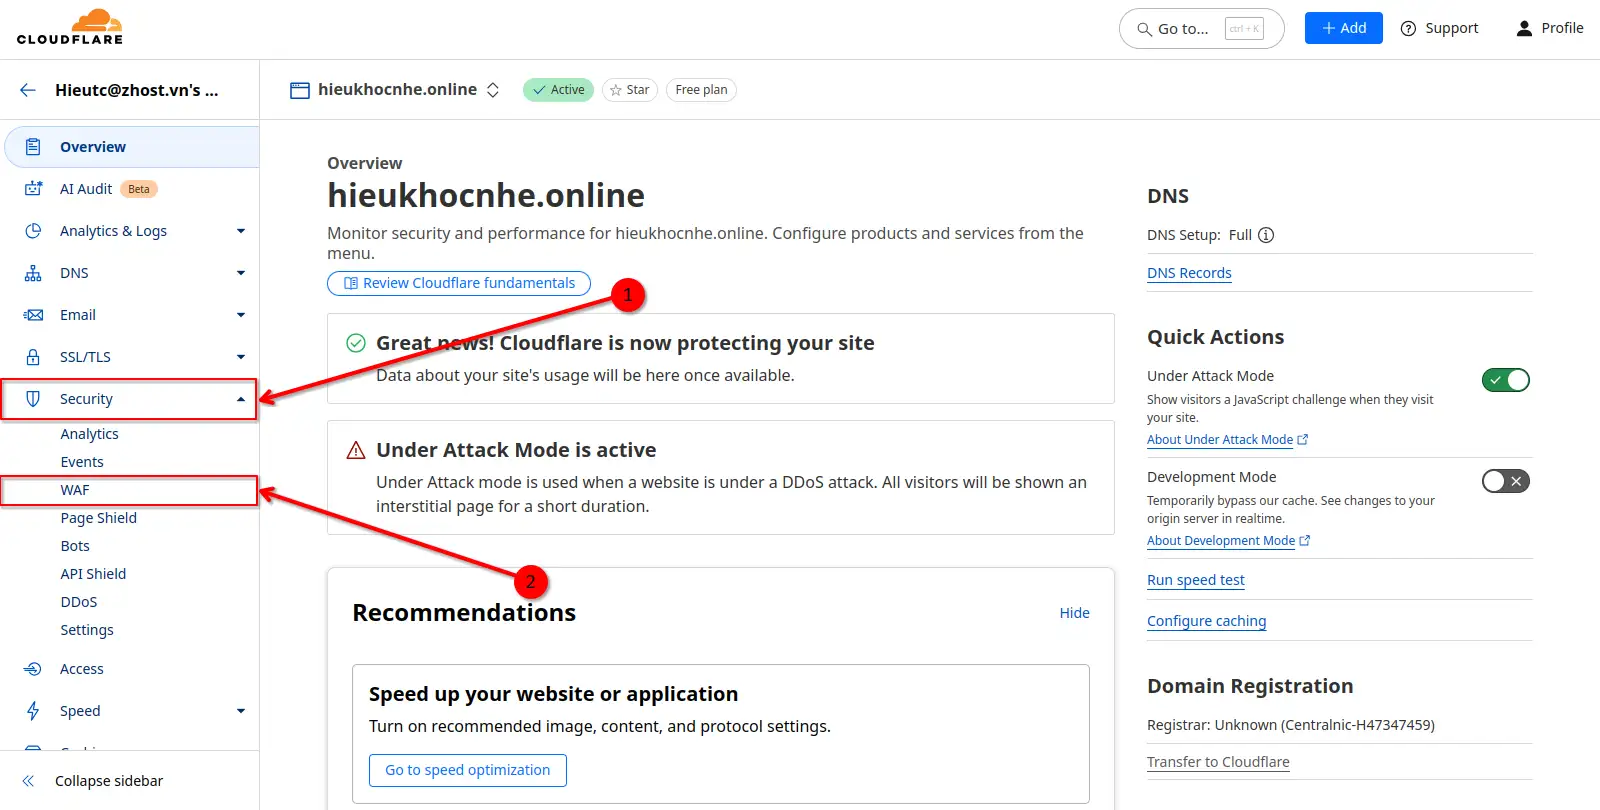Click the back arrow beside account name
The width and height of the screenshot is (1600, 810).
pyautogui.click(x=28, y=90)
